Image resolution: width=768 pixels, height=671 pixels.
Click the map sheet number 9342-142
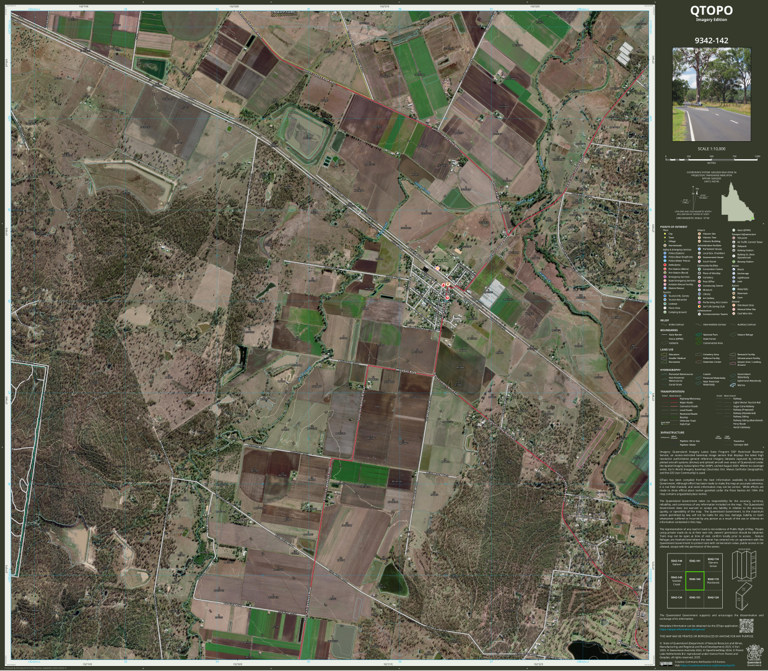(711, 41)
